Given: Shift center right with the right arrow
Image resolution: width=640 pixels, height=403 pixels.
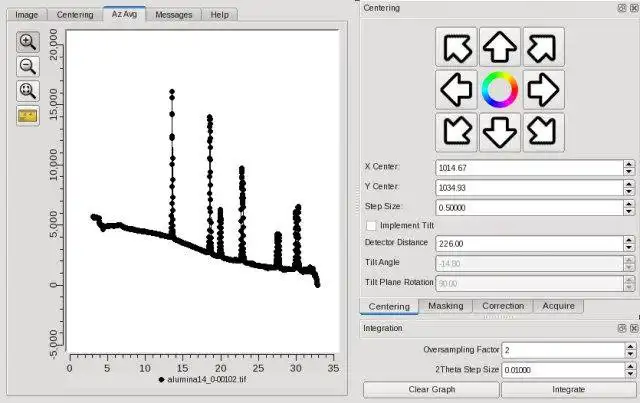Looking at the screenshot, I should click(544, 90).
